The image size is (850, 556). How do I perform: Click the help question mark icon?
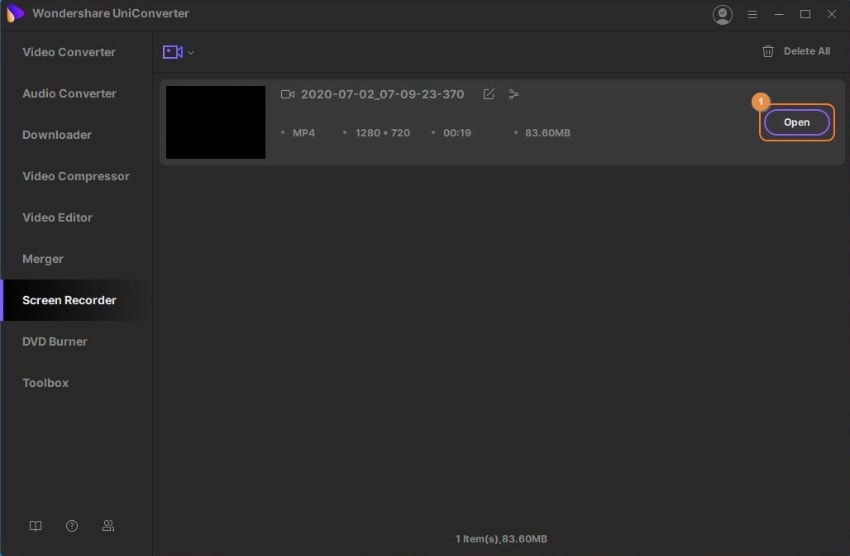pos(72,526)
